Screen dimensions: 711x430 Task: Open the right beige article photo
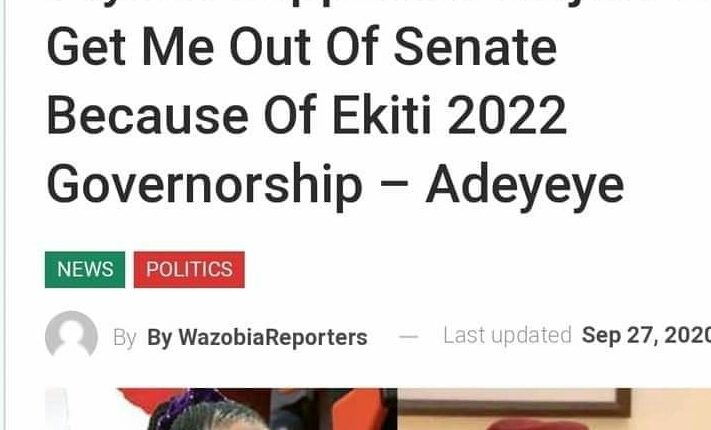coord(554,409)
